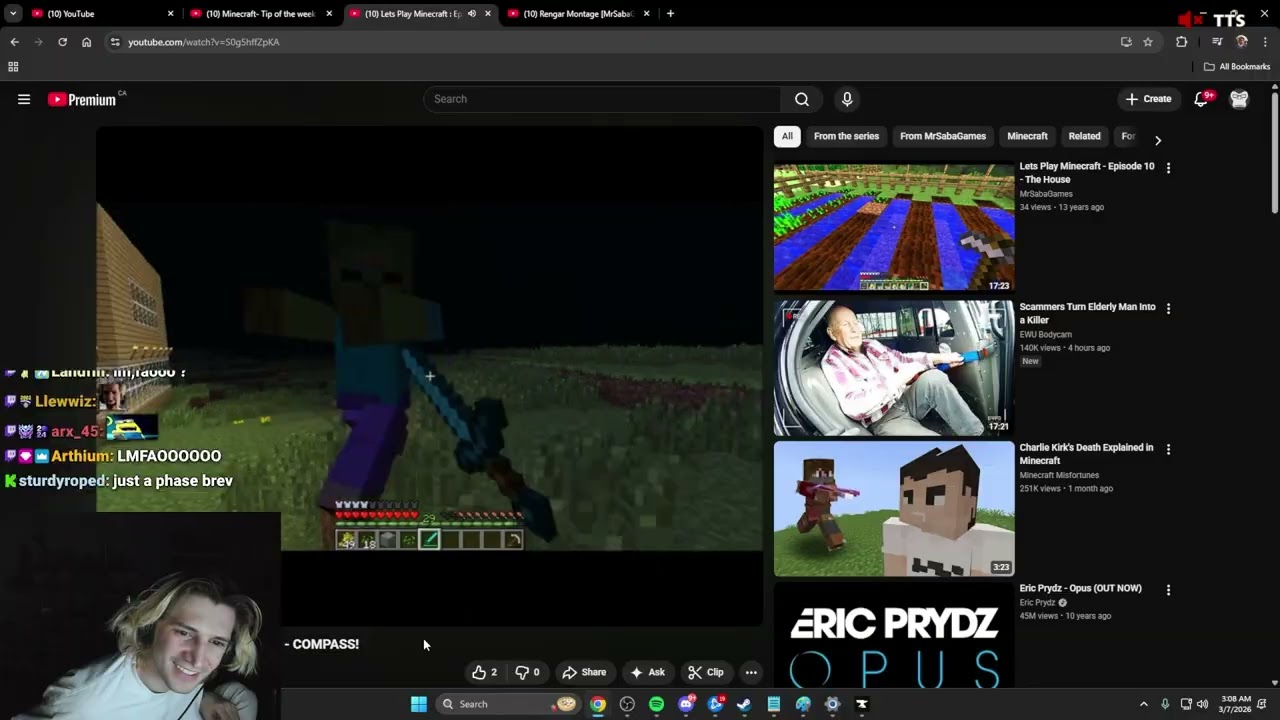The width and height of the screenshot is (1280, 720).
Task: Open Chrome tab search dropdown
Action: [13, 14]
